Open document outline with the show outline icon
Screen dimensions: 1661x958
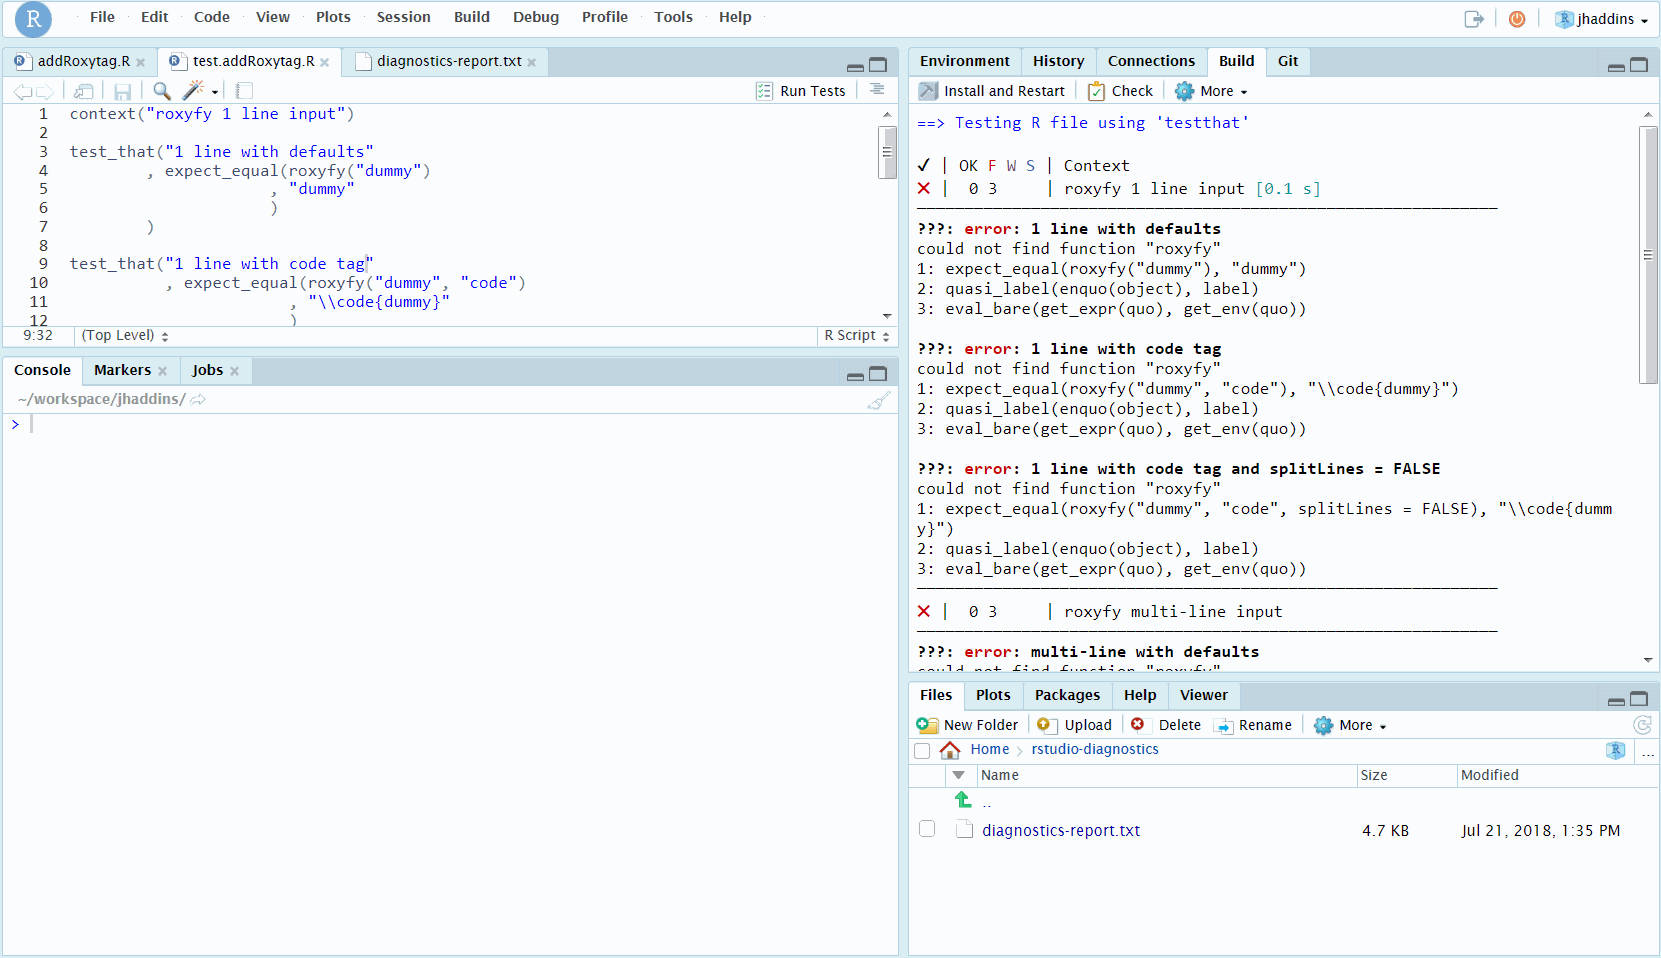[x=877, y=90]
